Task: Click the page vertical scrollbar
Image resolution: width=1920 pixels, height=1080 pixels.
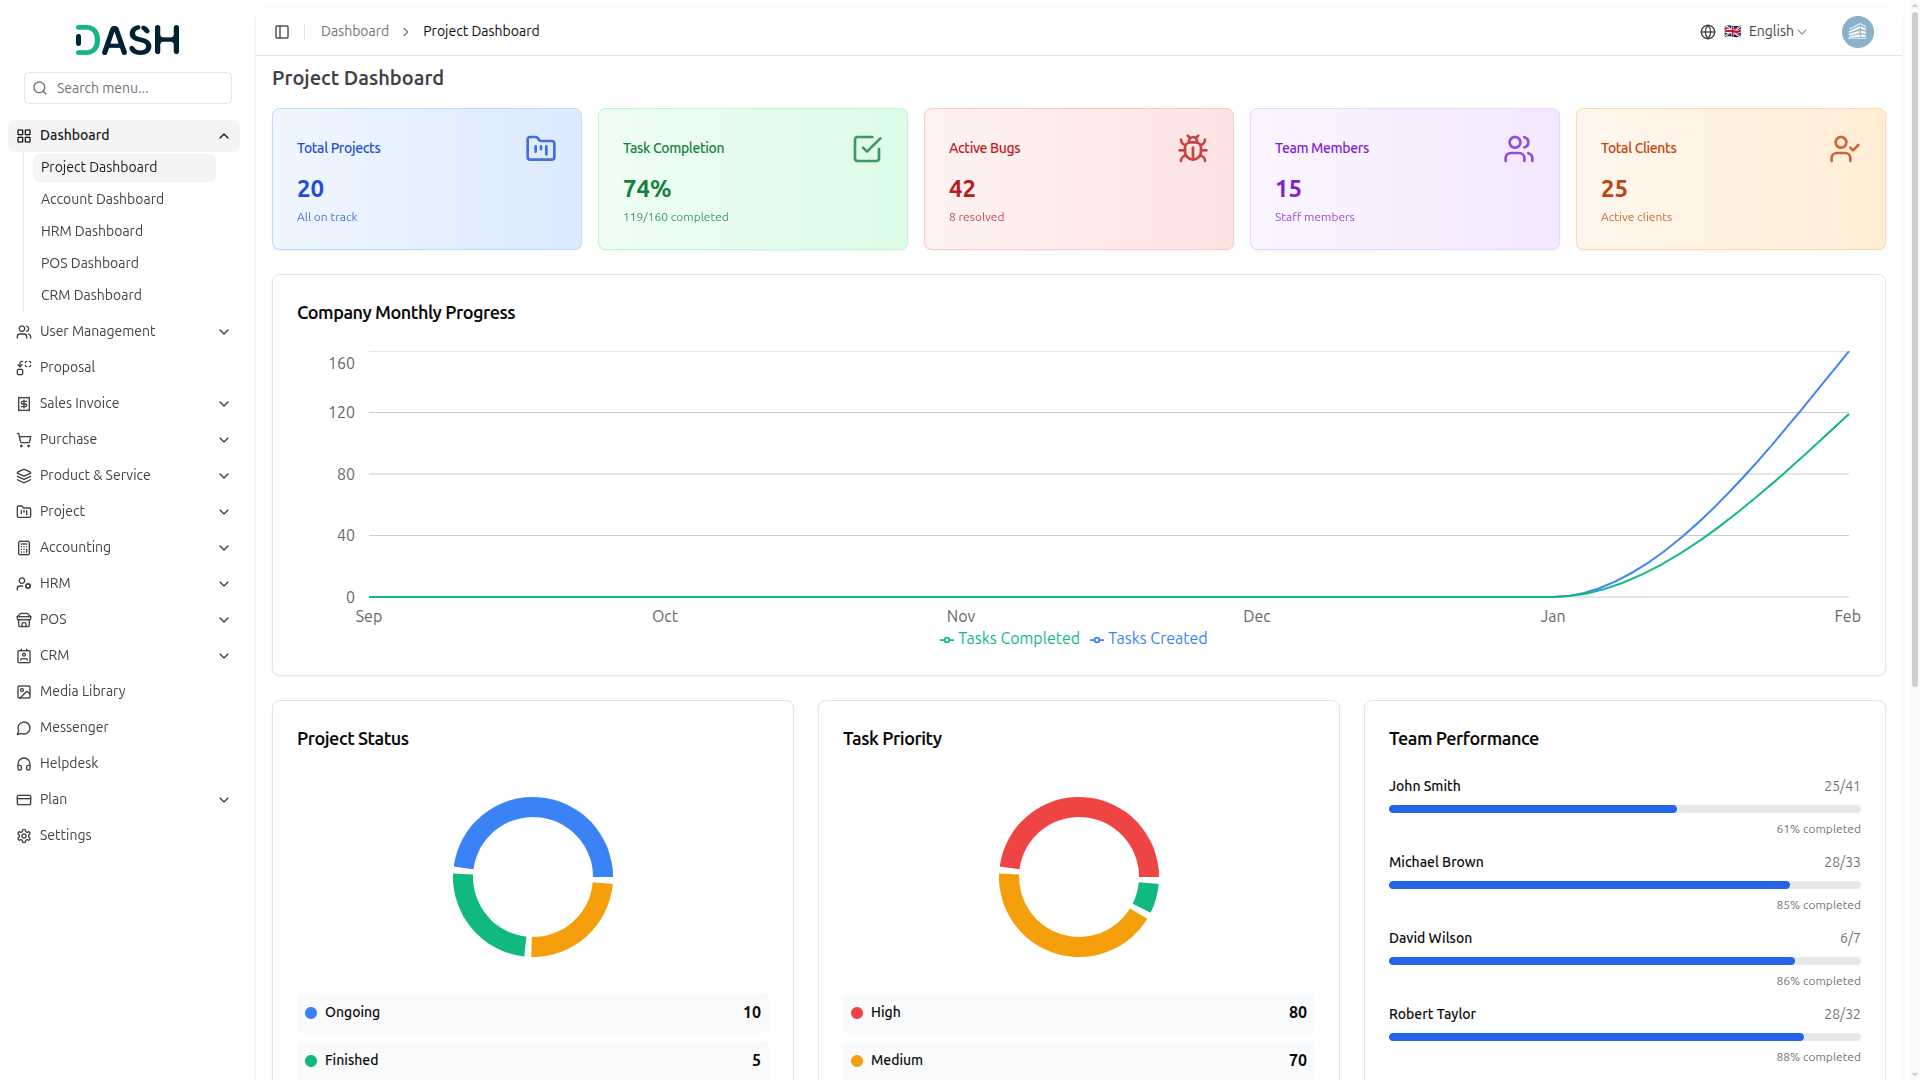Action: (1914, 350)
